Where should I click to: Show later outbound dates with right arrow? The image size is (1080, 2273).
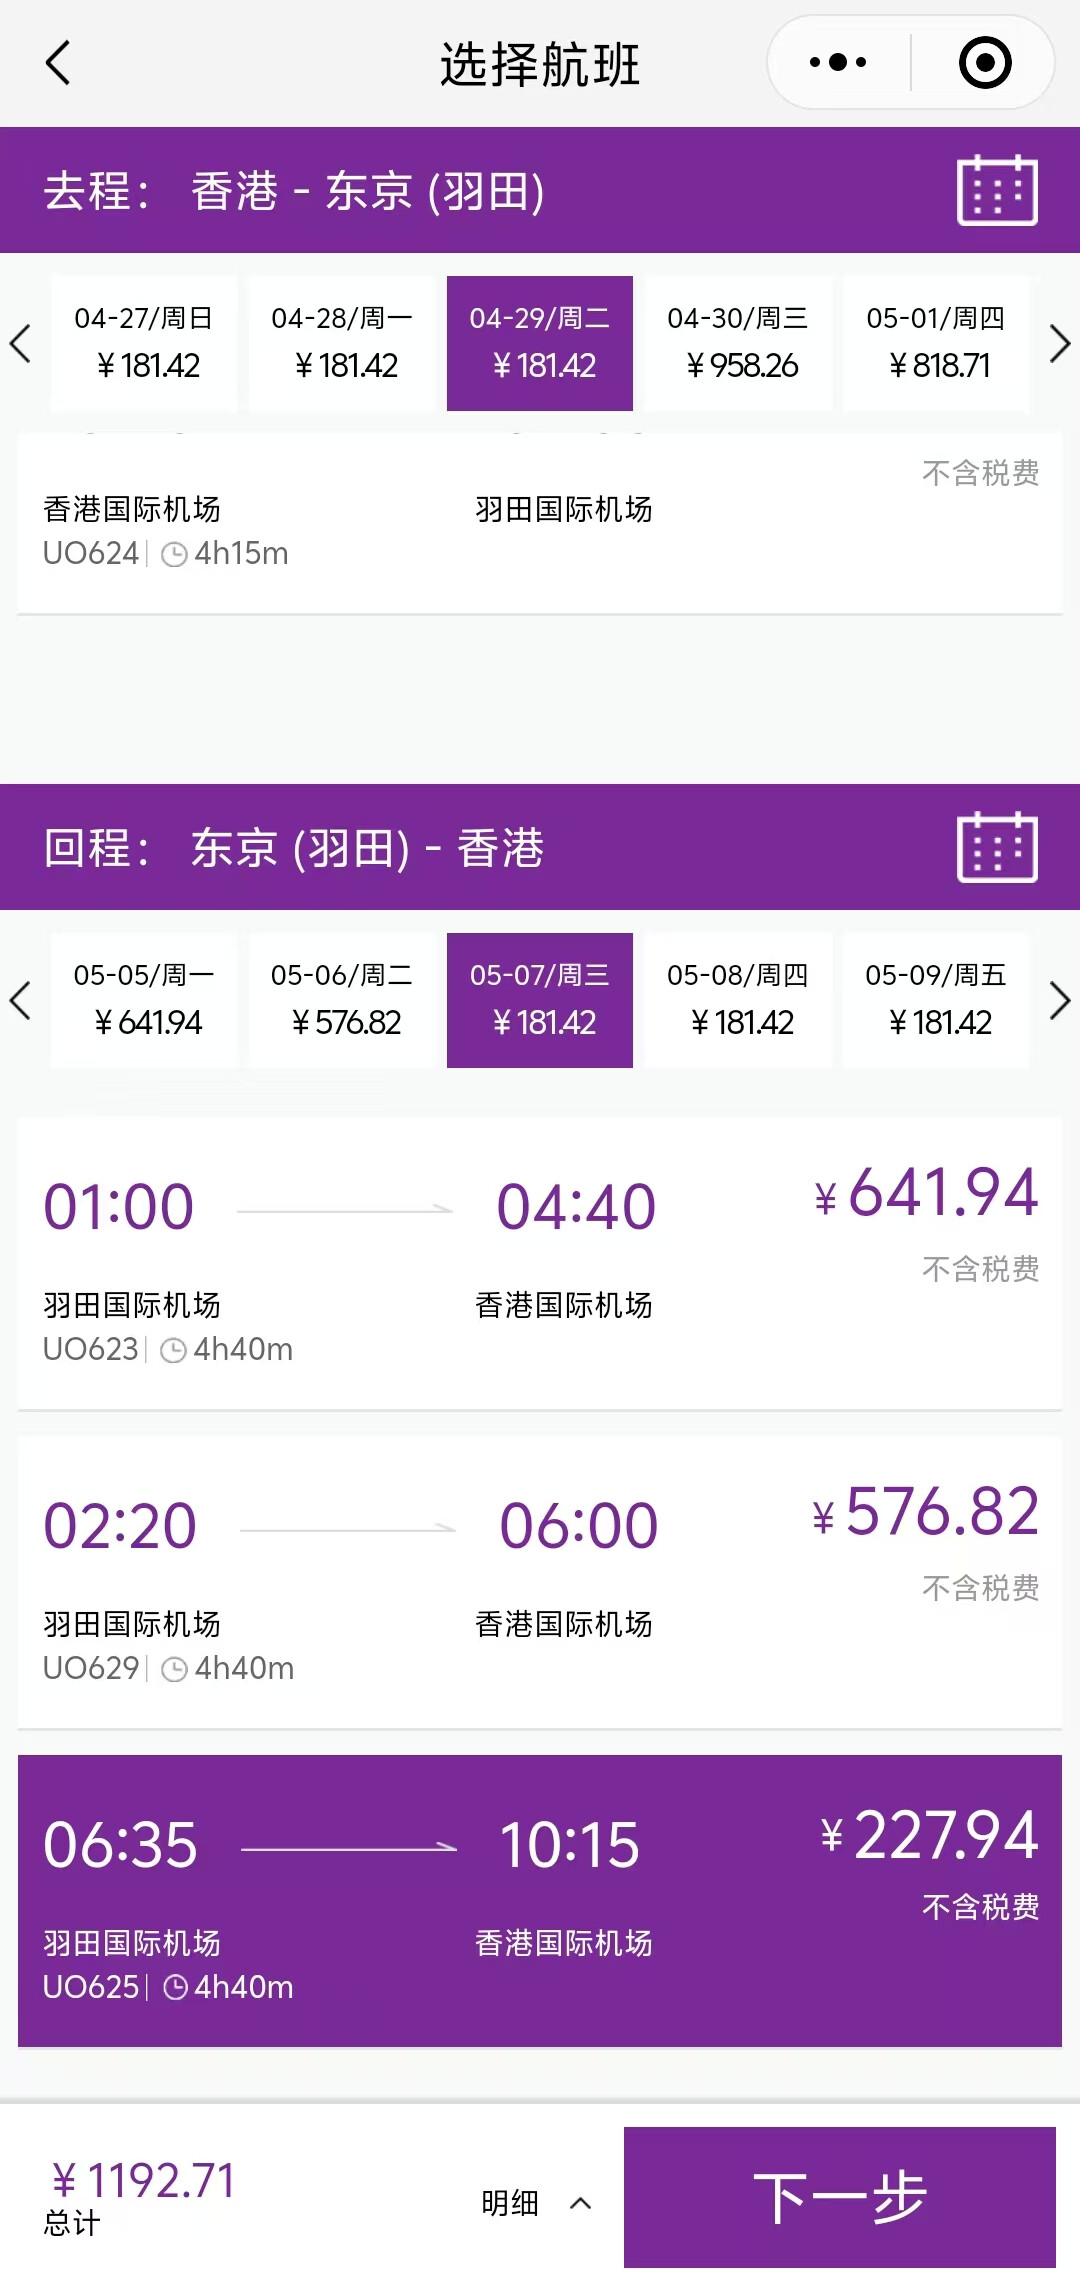(1059, 344)
